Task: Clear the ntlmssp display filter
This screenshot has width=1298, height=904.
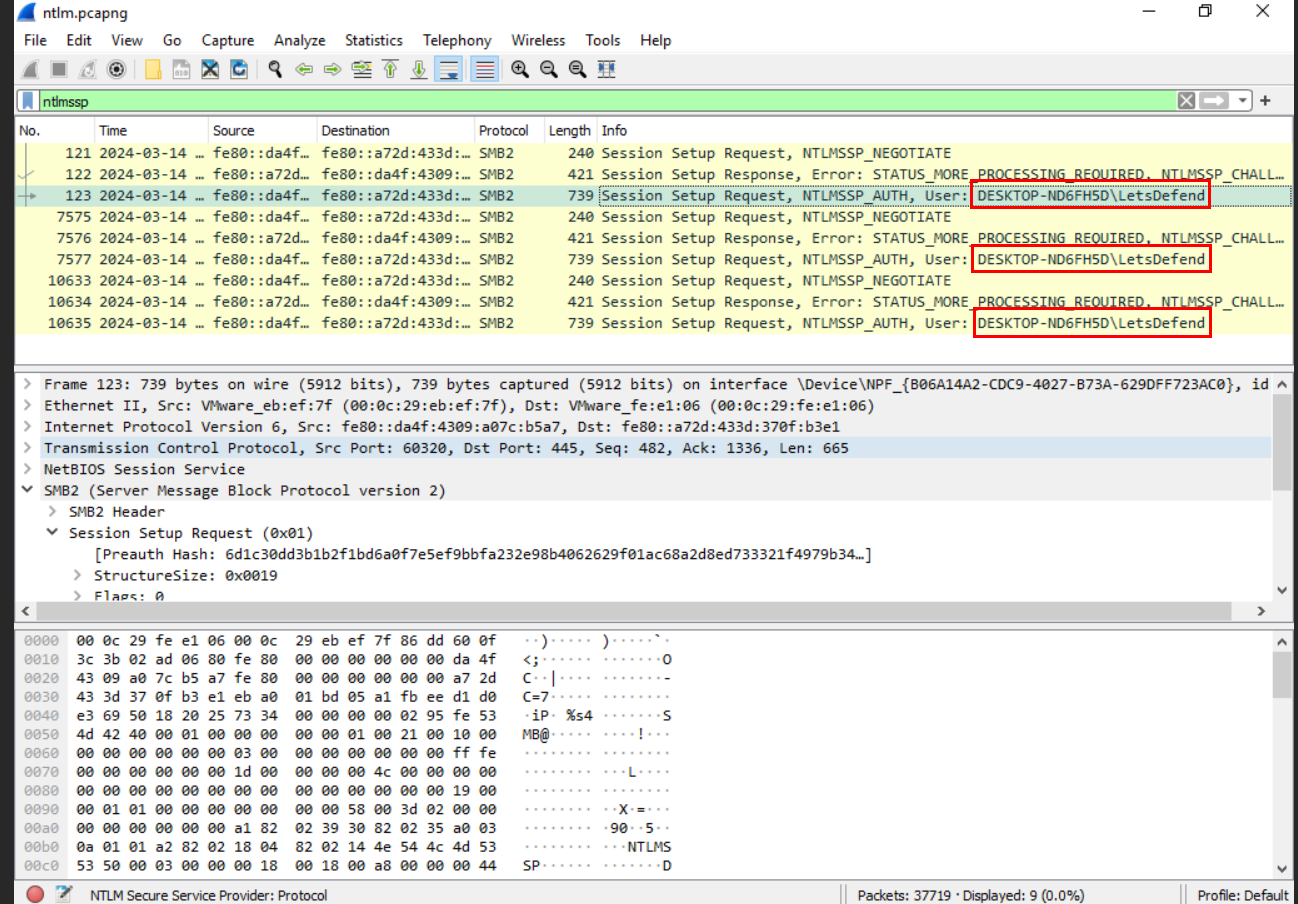Action: point(1186,100)
